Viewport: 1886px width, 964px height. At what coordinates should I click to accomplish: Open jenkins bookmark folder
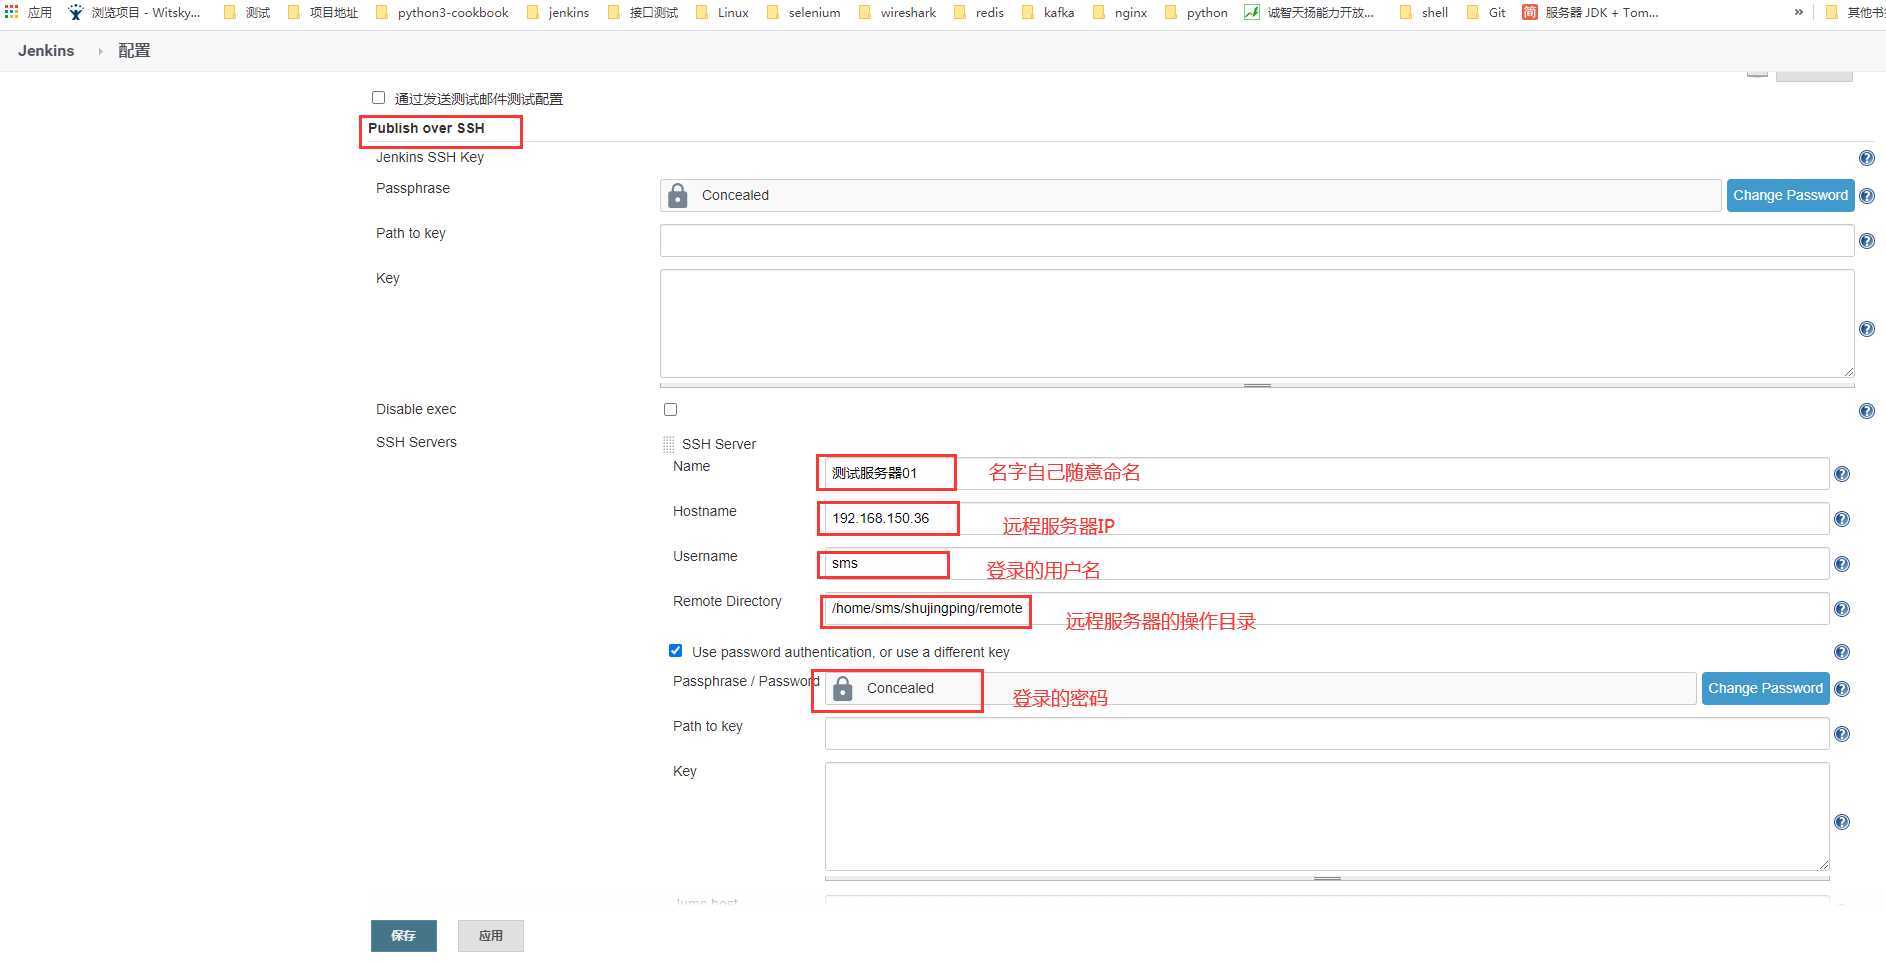tap(558, 12)
